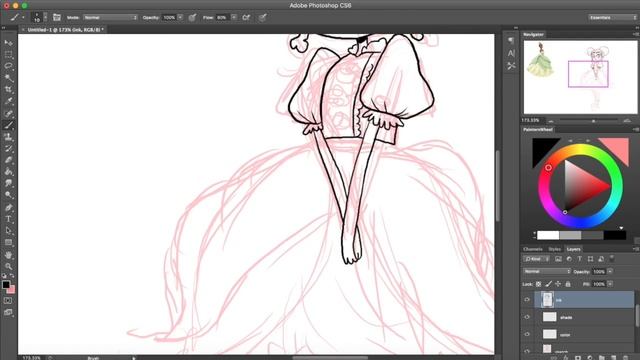Click the Navigator zoom slider

point(589,121)
